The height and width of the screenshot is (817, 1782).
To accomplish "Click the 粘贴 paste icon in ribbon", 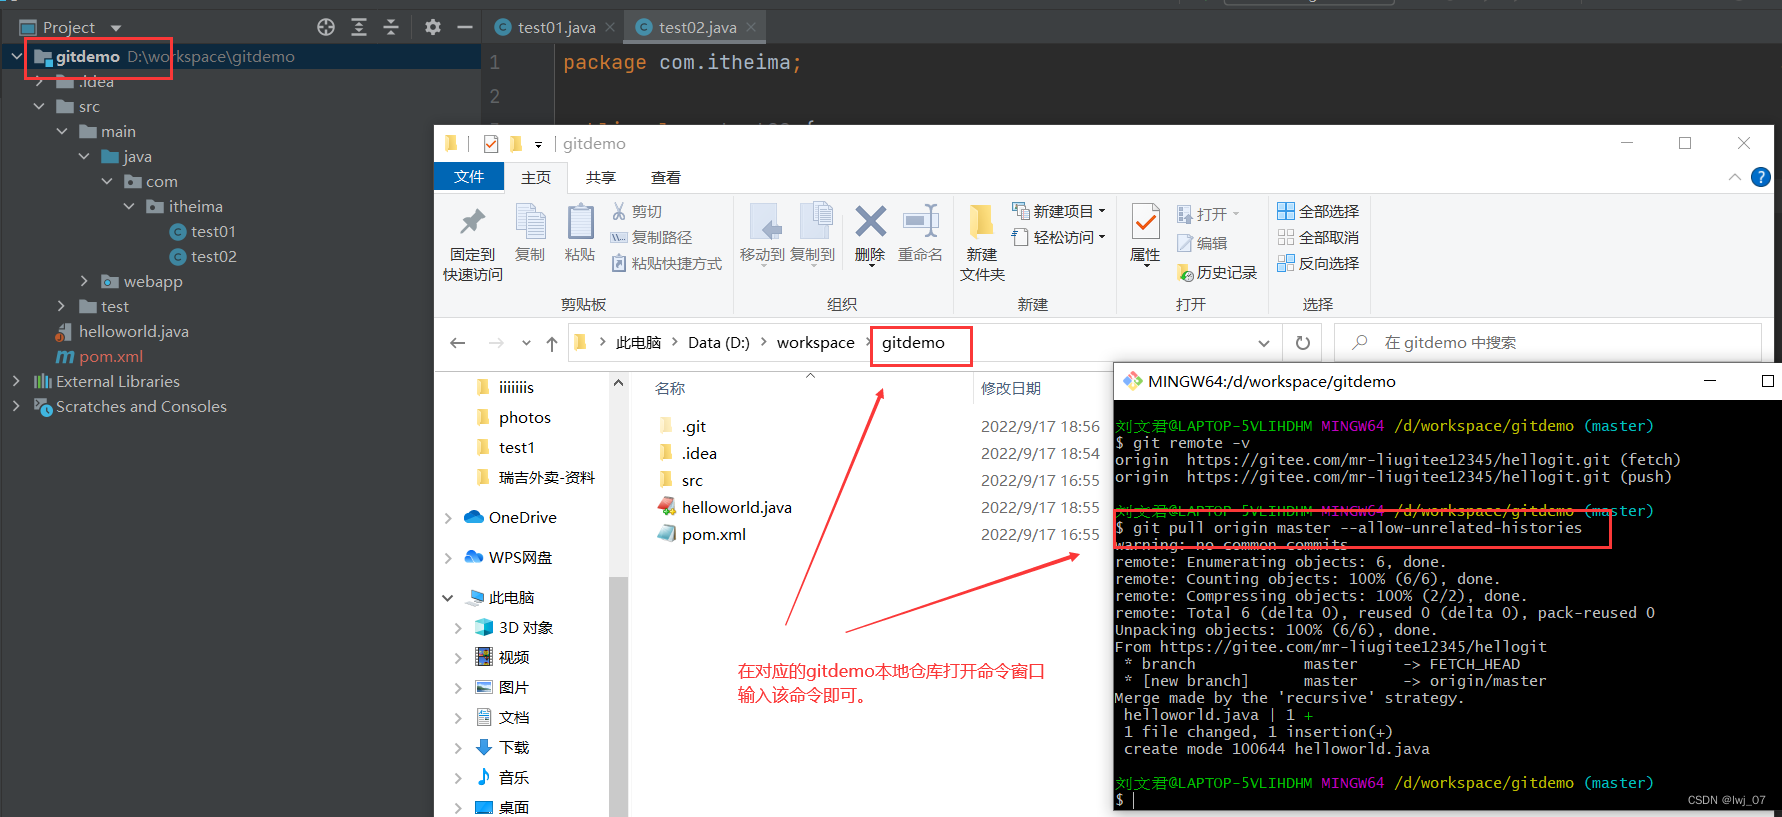I will (580, 221).
